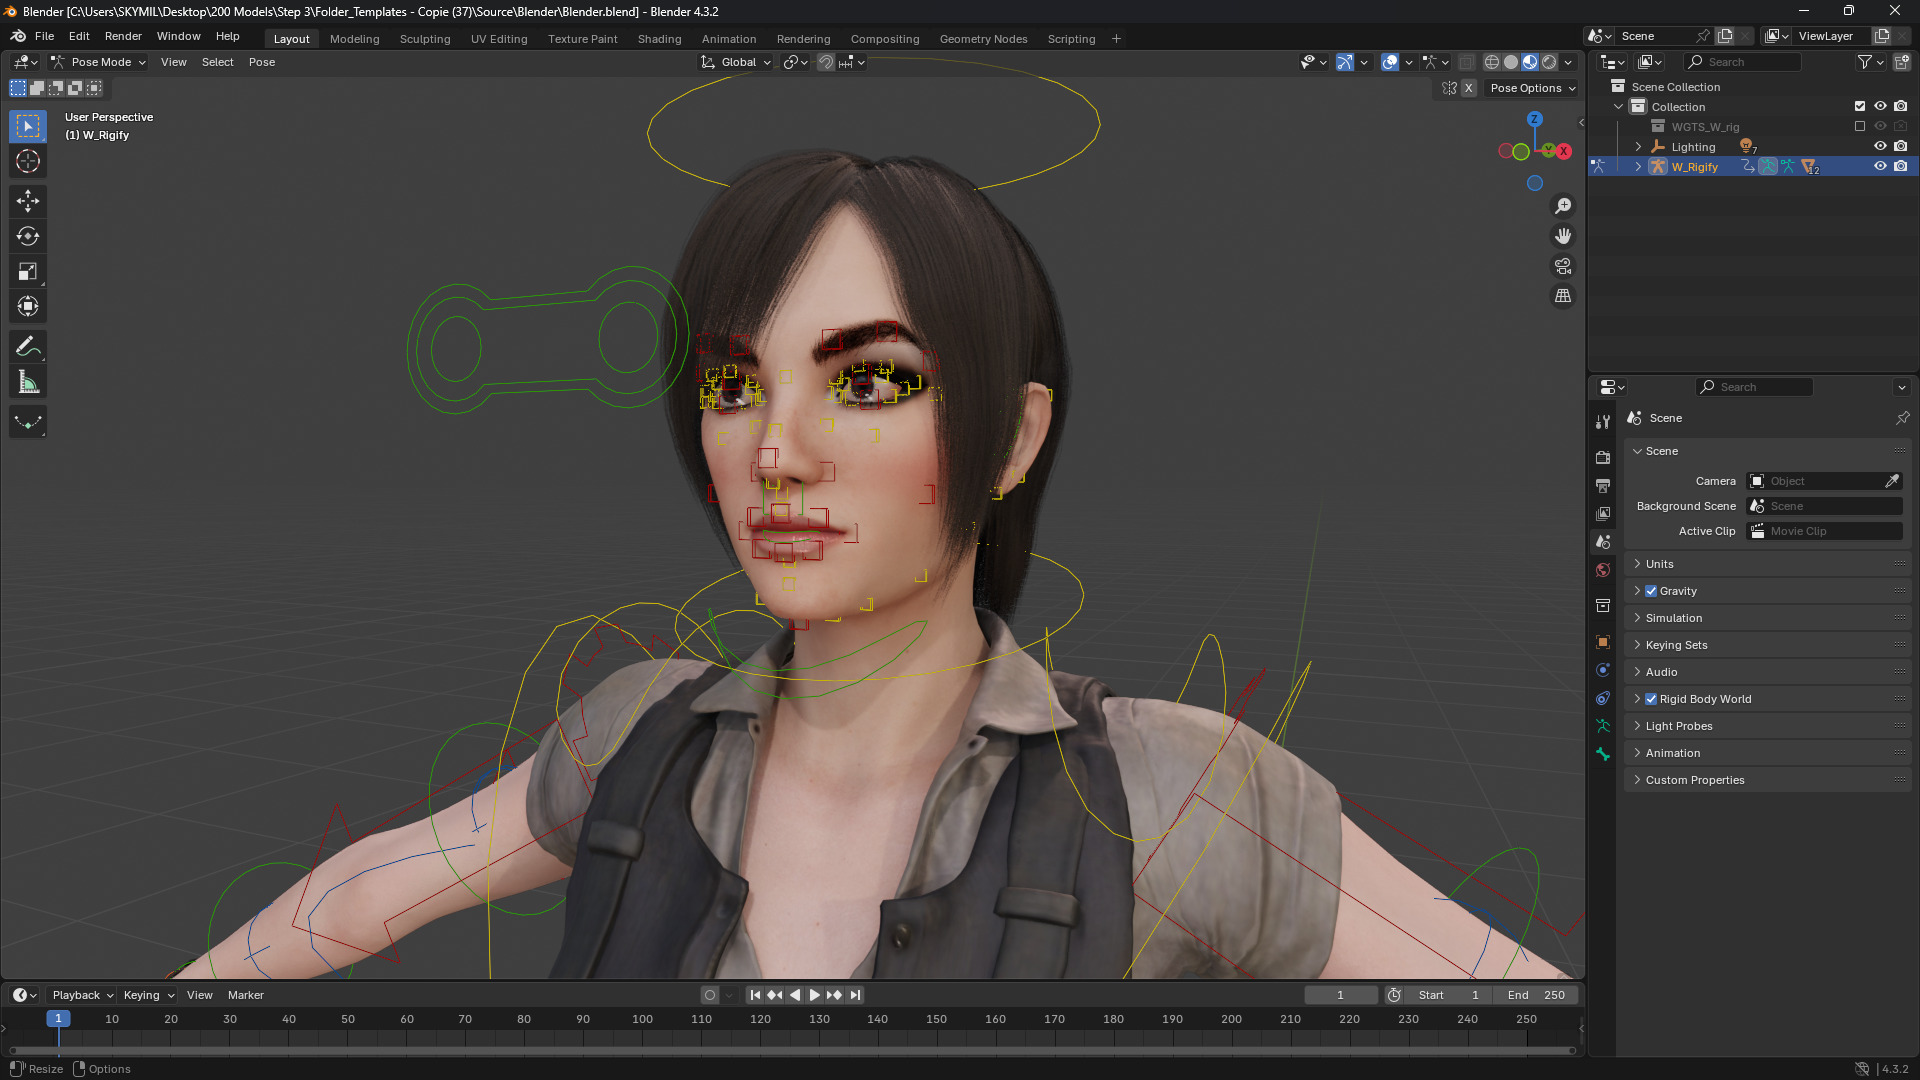Enable the WGTS_W_rig collection checkbox

1860,127
